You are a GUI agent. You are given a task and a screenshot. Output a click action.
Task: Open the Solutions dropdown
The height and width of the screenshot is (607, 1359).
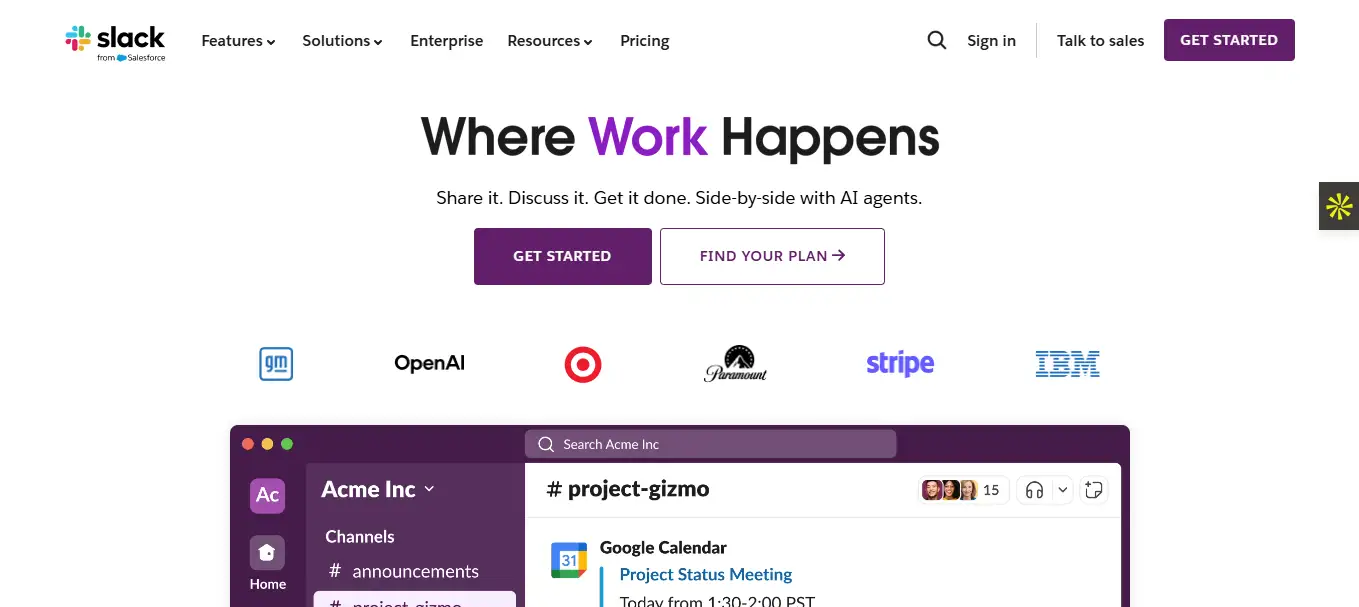coord(341,41)
